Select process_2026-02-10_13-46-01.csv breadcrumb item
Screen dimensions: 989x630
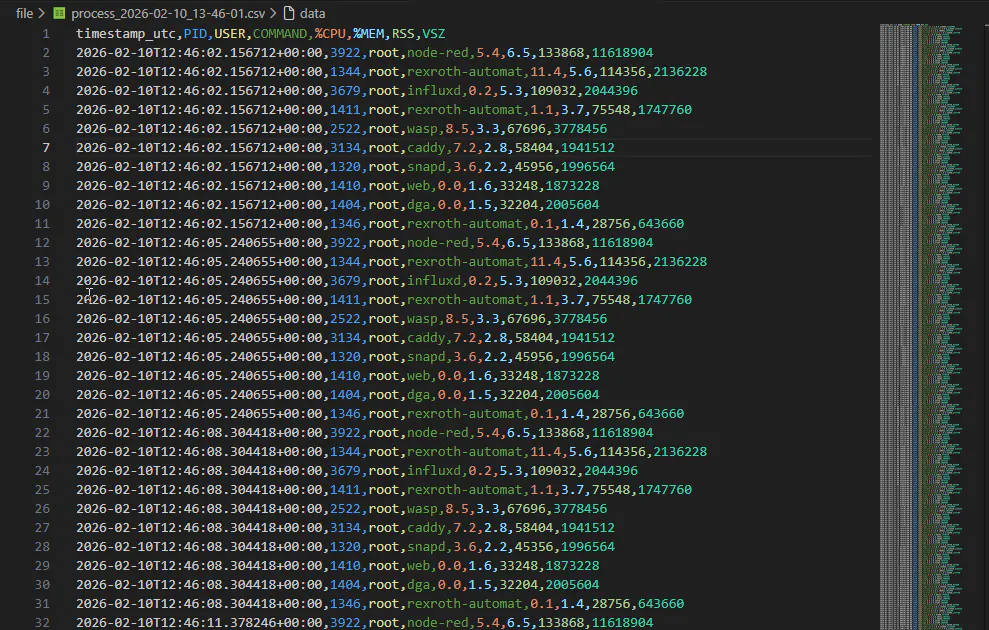(167, 14)
